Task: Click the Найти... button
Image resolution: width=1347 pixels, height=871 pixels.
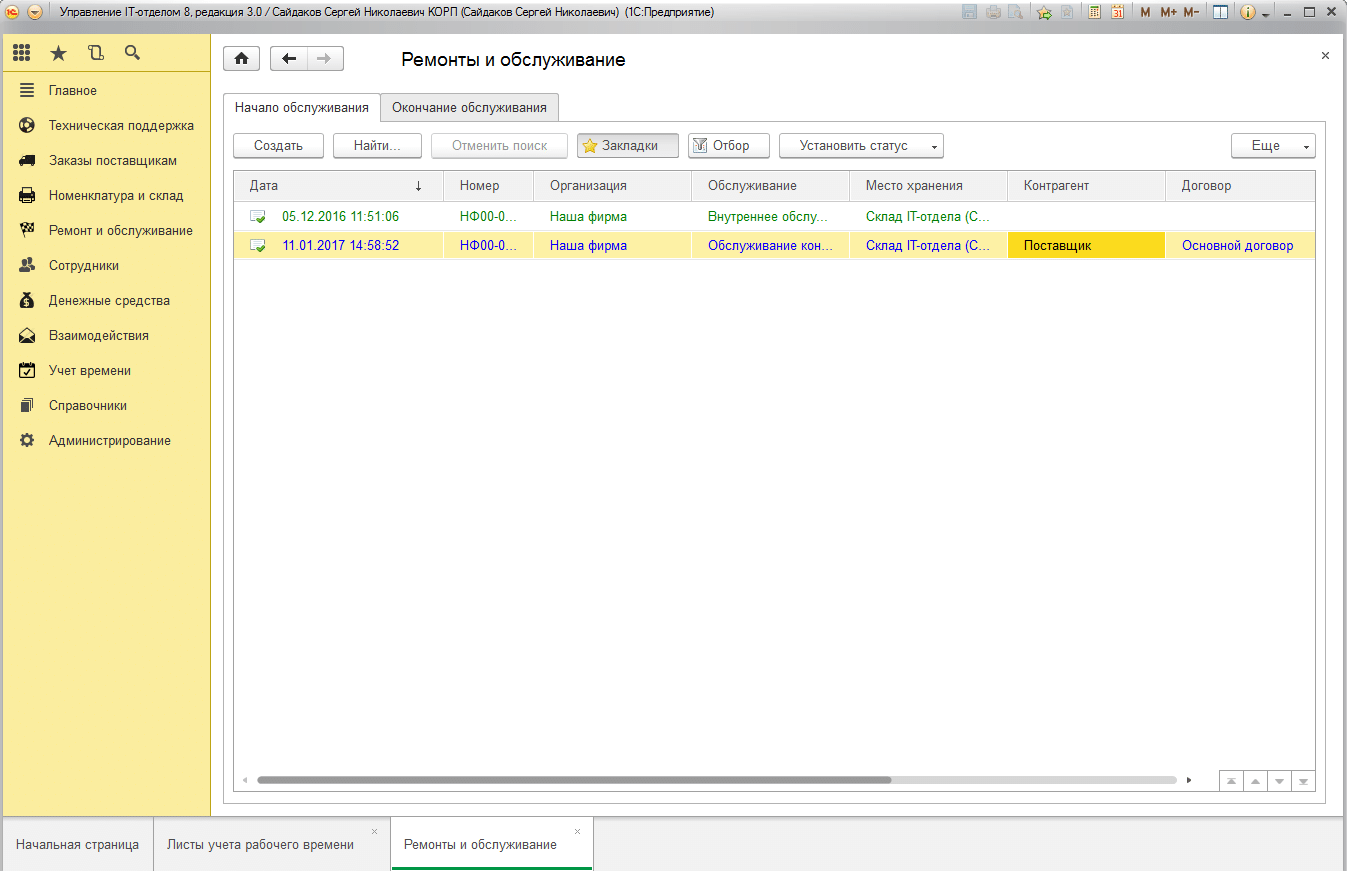Action: click(377, 146)
